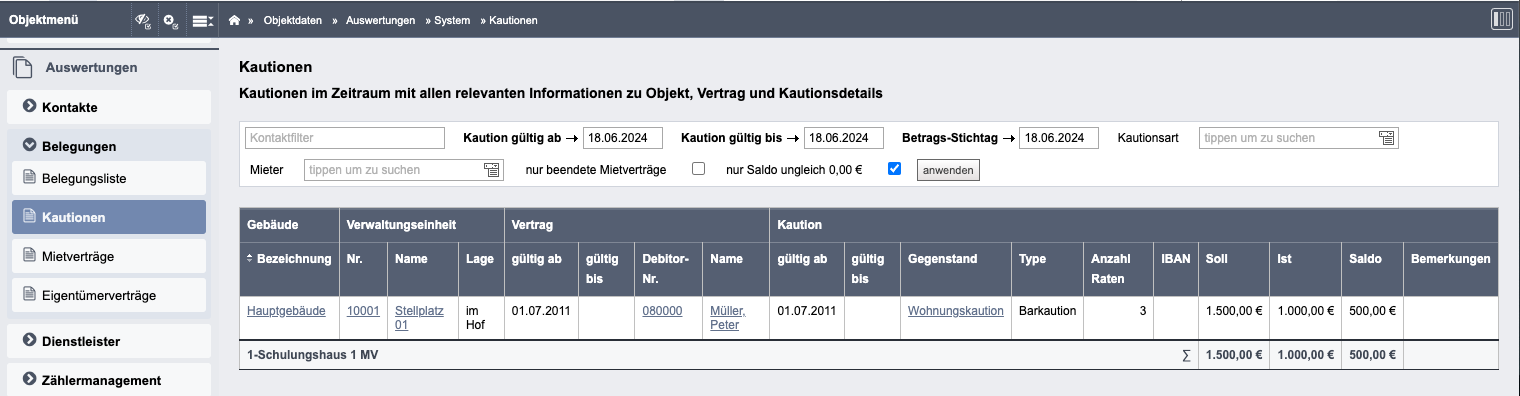Image resolution: width=1520 pixels, height=396 pixels.
Task: Open Müller, Peter contact link
Action: click(728, 318)
